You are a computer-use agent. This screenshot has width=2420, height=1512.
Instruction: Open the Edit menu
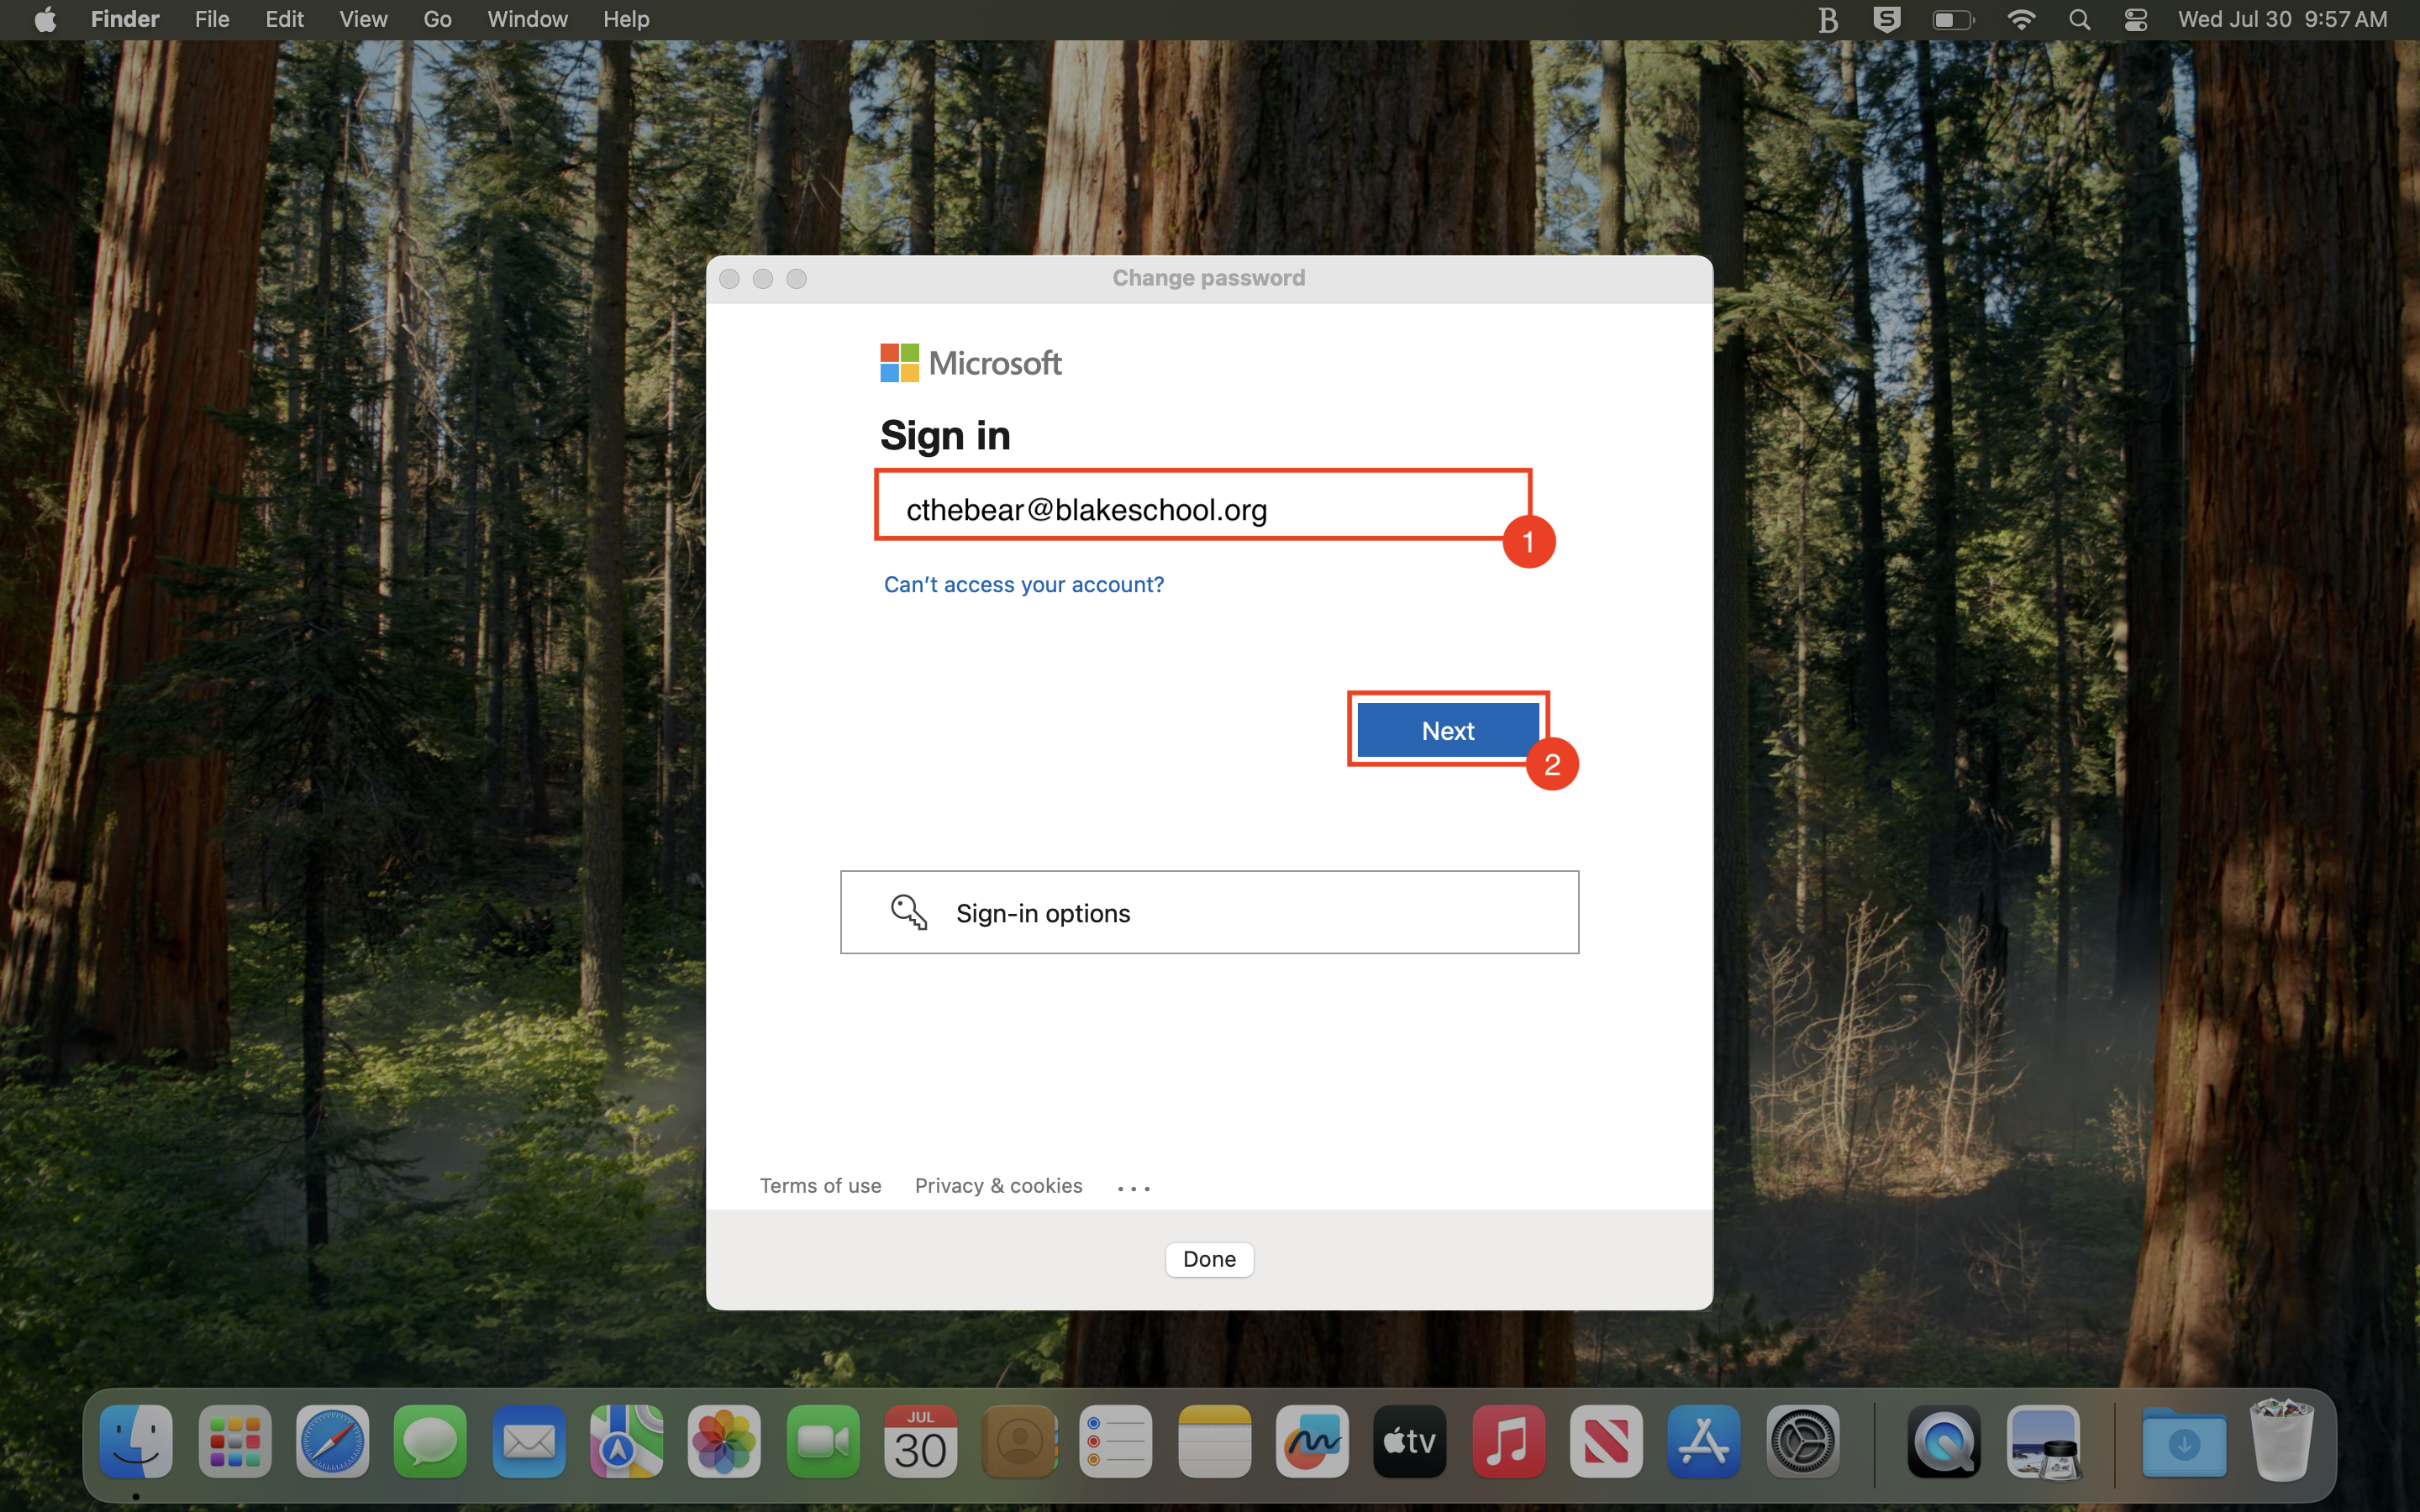coord(284,20)
